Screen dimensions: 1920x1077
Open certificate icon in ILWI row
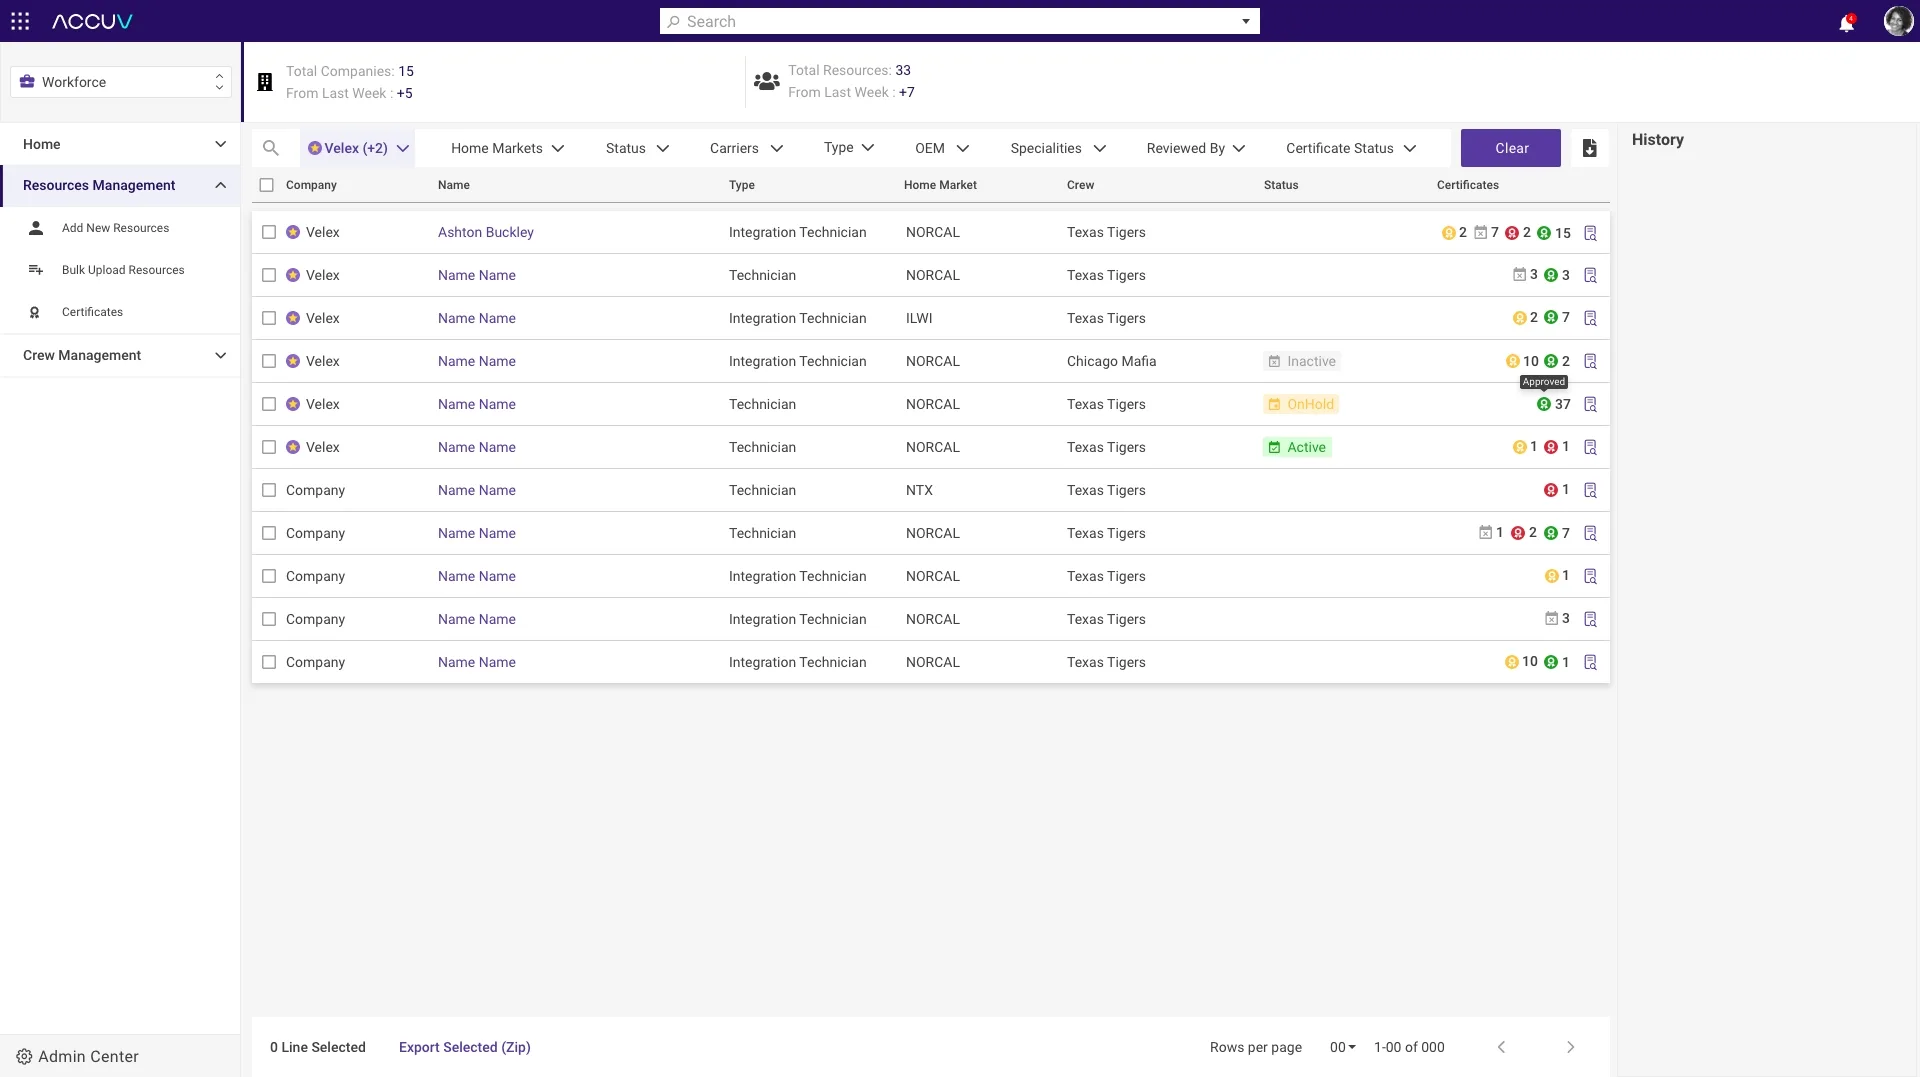pyautogui.click(x=1590, y=318)
